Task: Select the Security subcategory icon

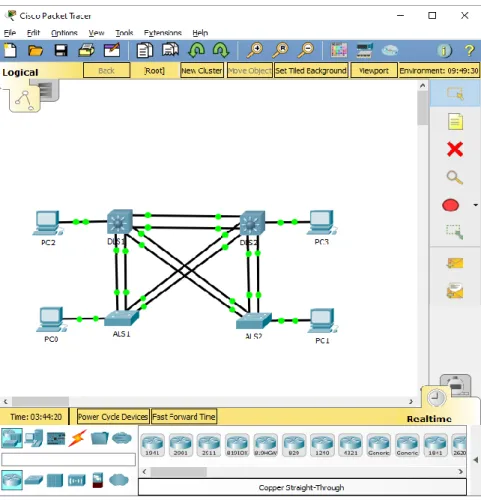Action: coord(97,480)
